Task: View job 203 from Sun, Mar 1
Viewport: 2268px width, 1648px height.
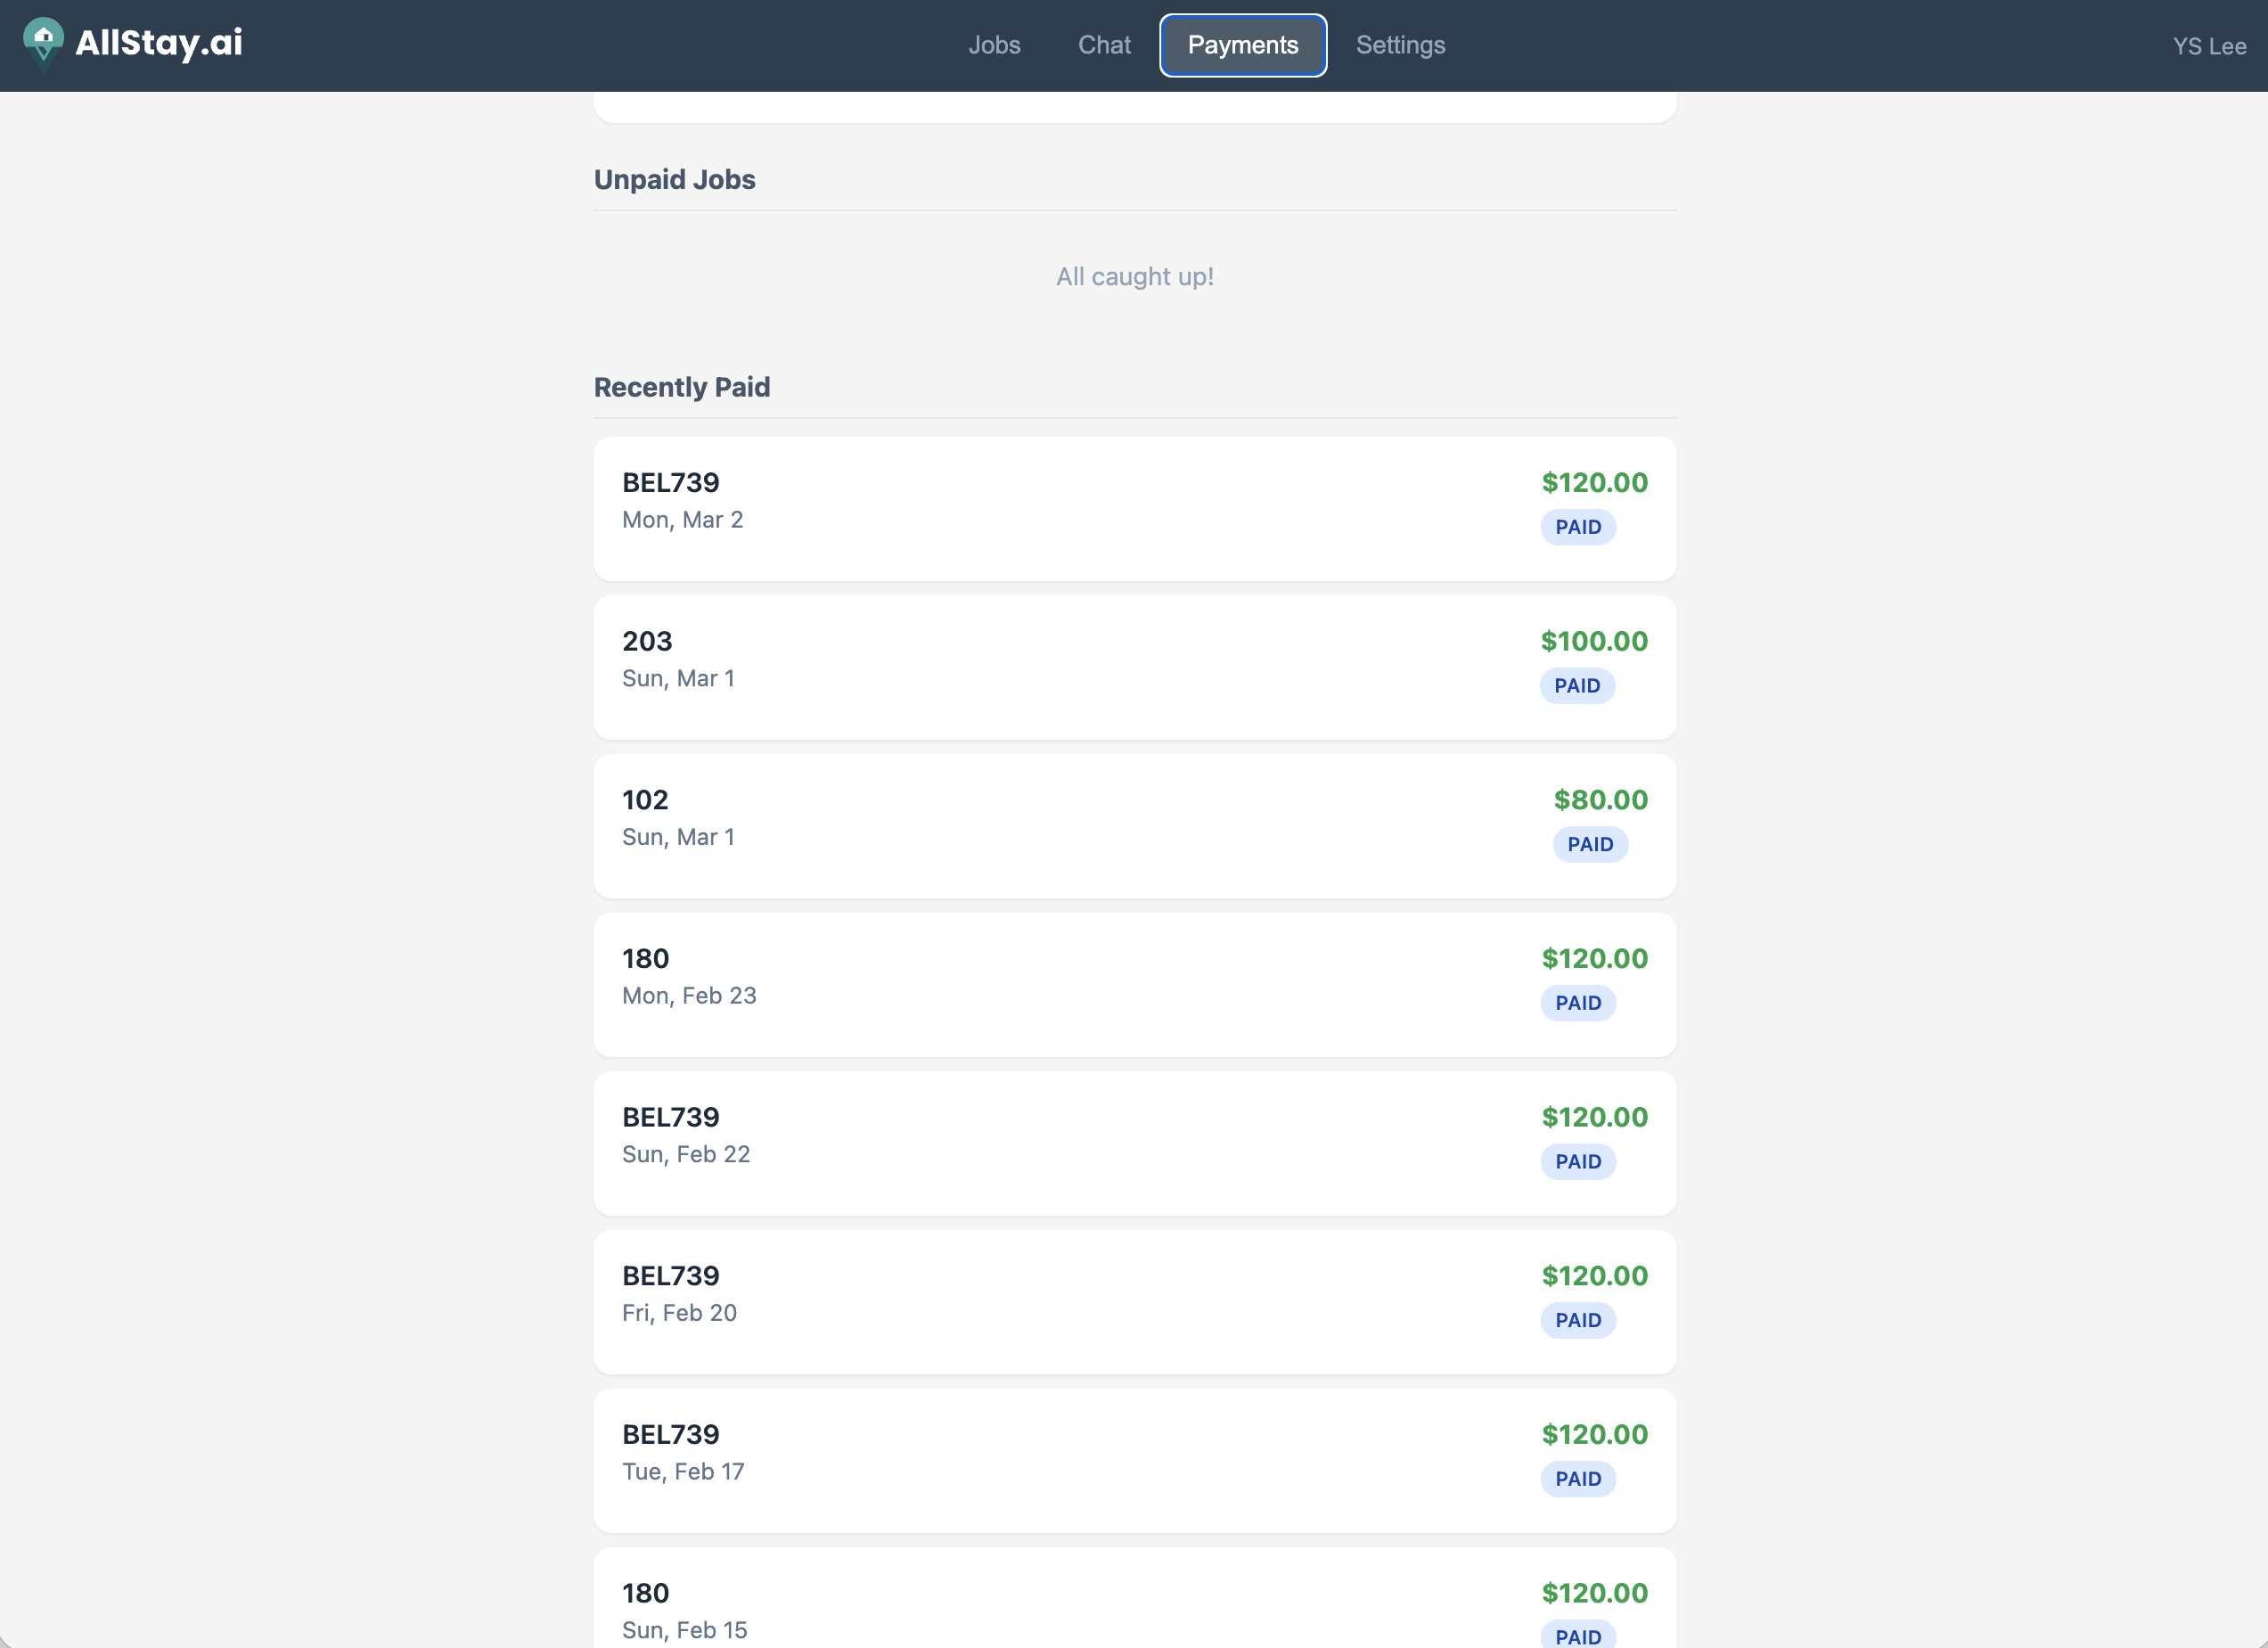Action: tap(1134, 667)
